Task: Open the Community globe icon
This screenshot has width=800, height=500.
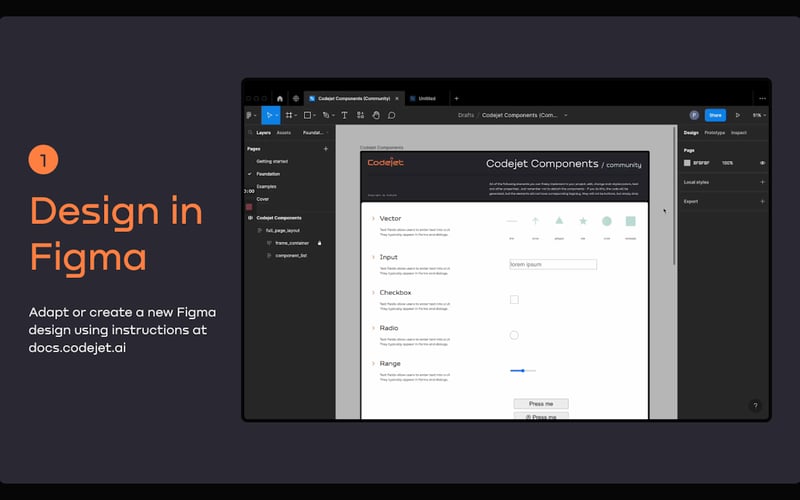Action: (295, 98)
